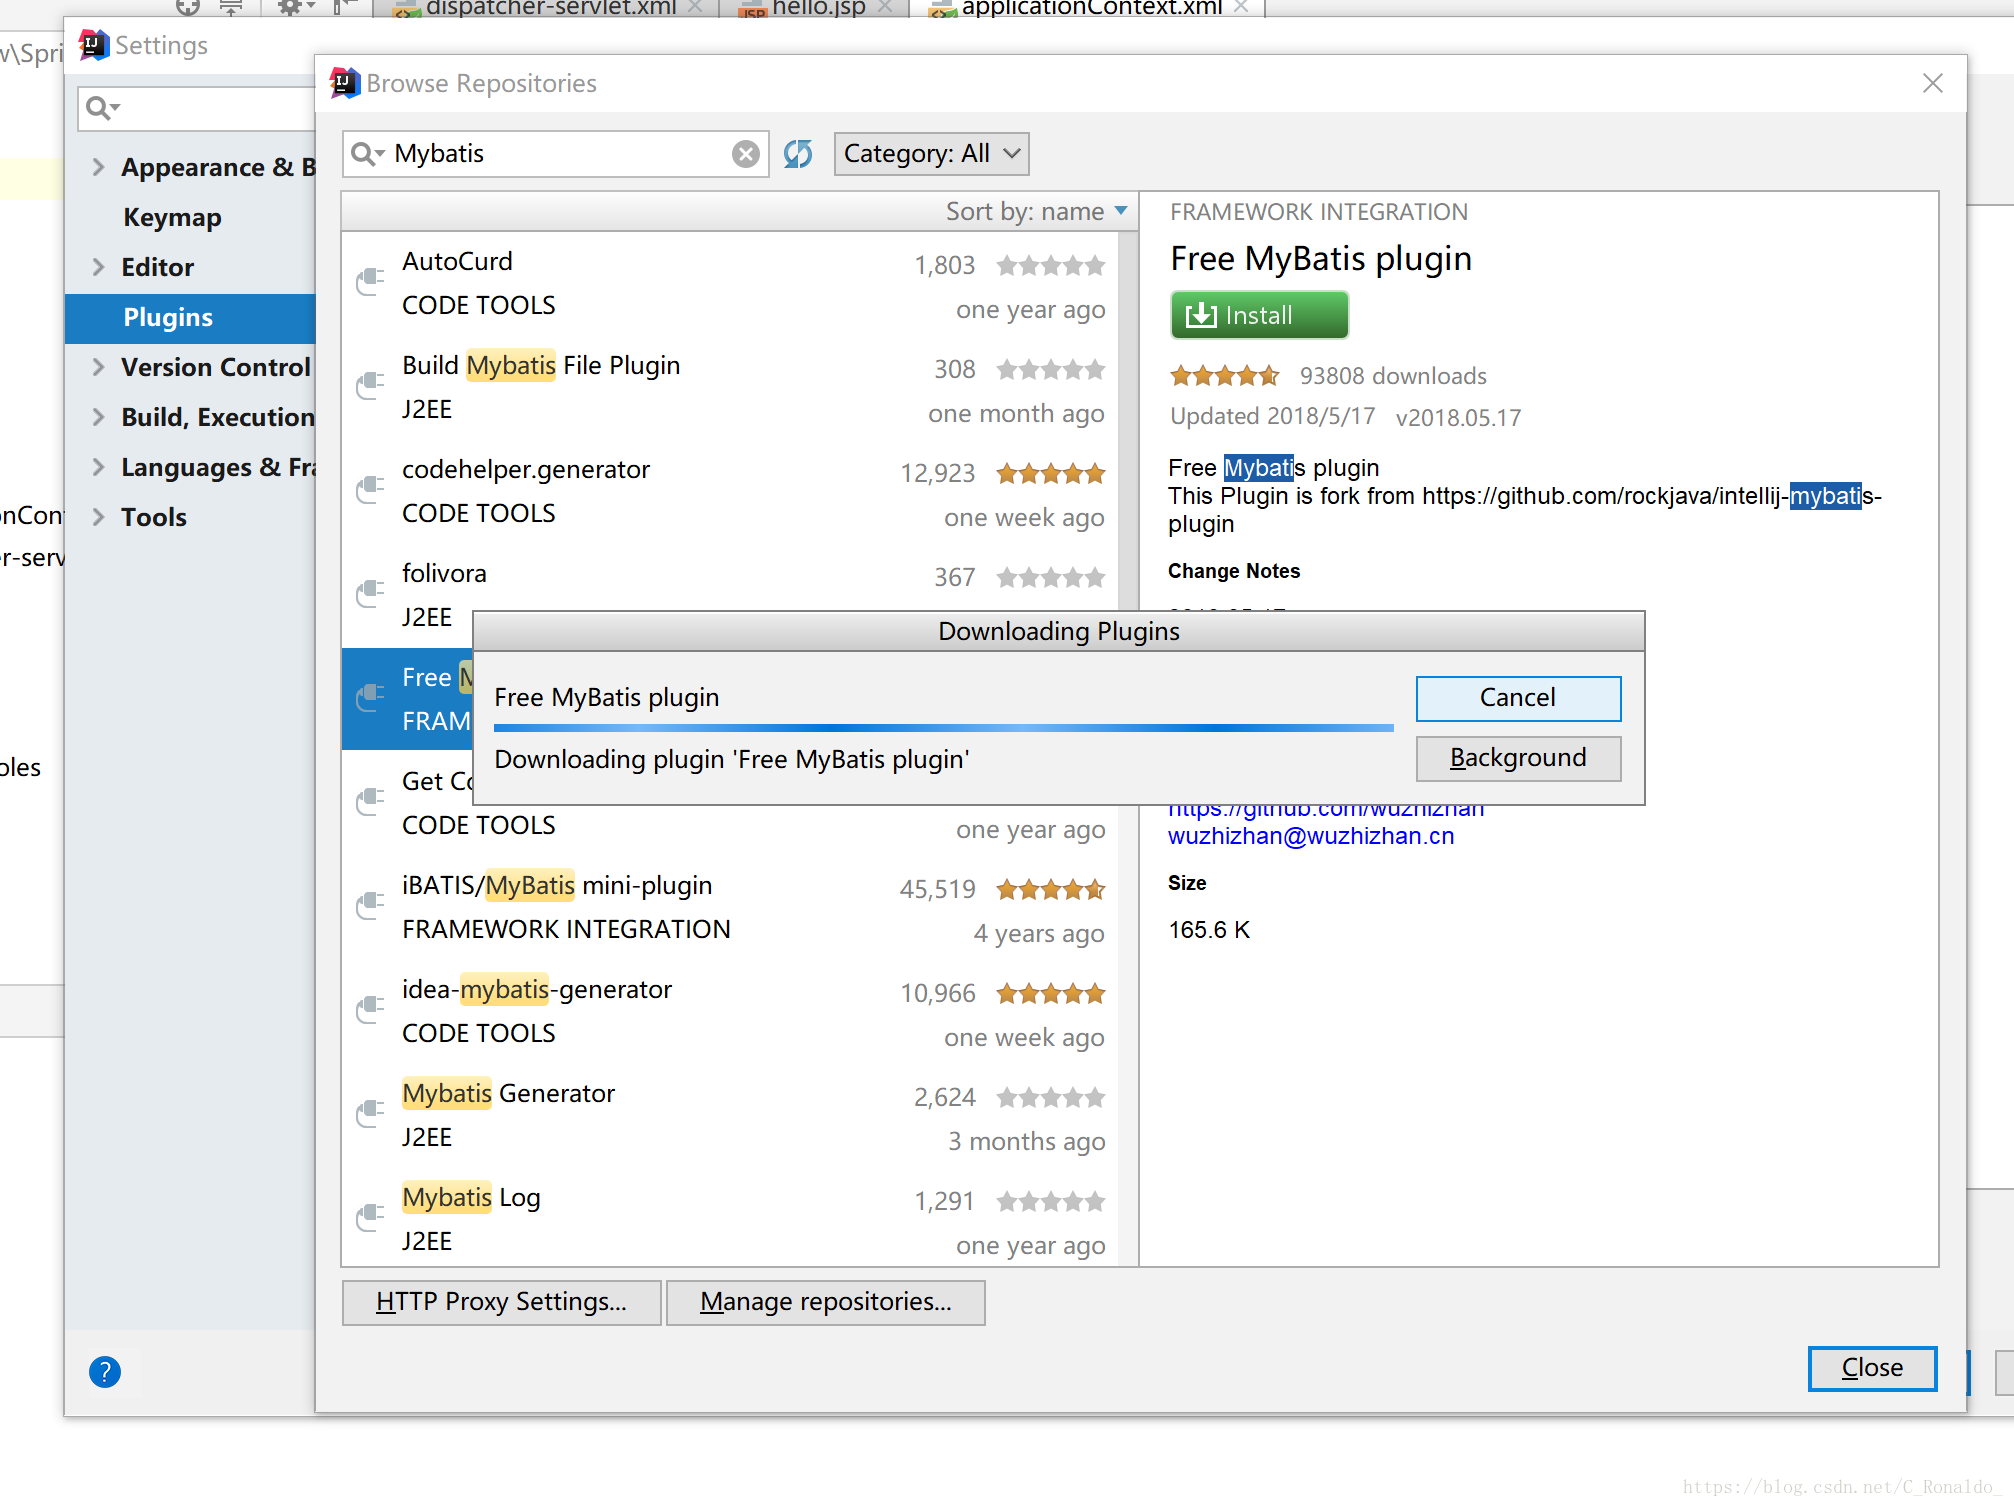Viewport: 2014px width, 1507px height.
Task: Click the plugin search input field
Action: point(555,154)
